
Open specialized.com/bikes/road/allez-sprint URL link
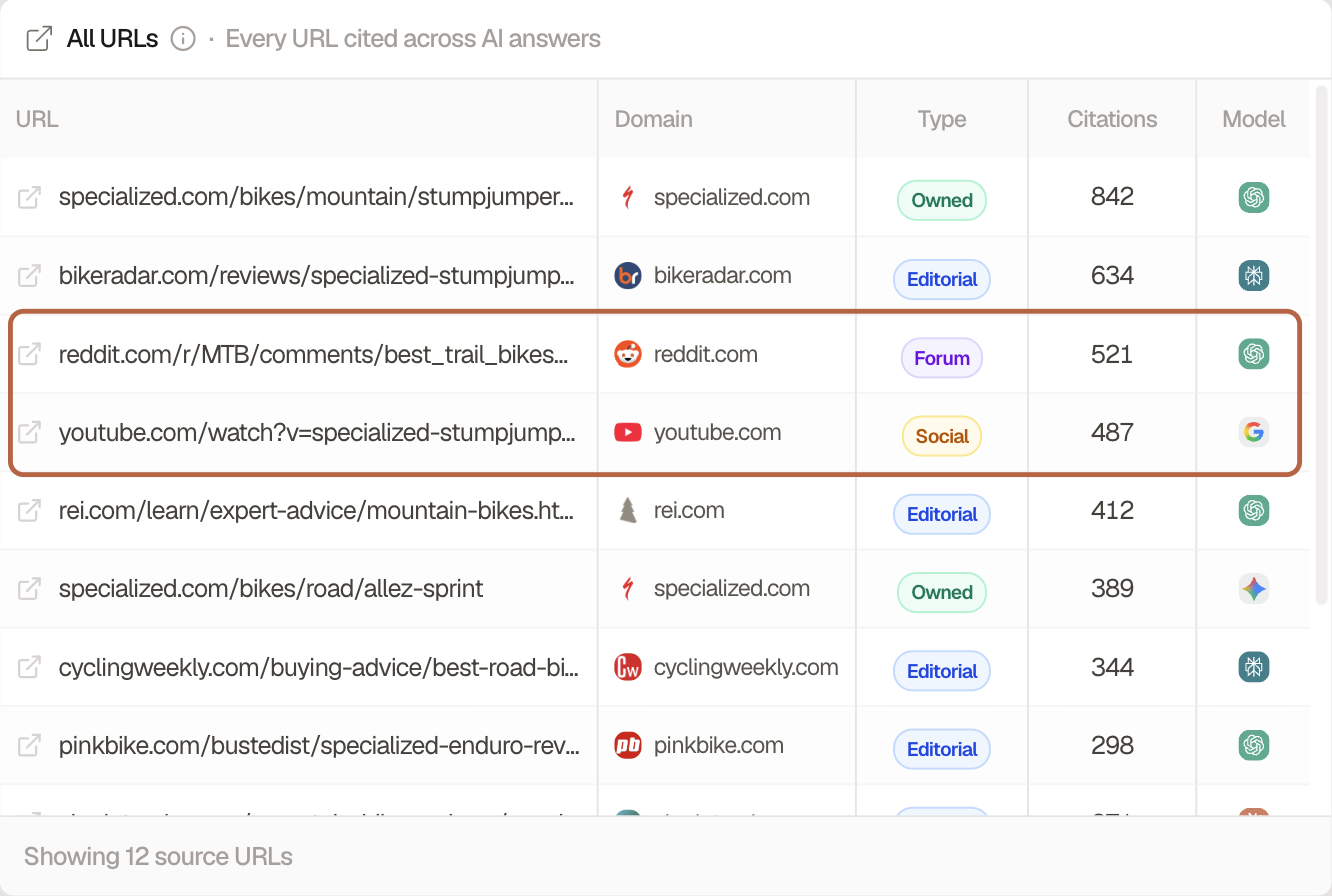point(271,589)
